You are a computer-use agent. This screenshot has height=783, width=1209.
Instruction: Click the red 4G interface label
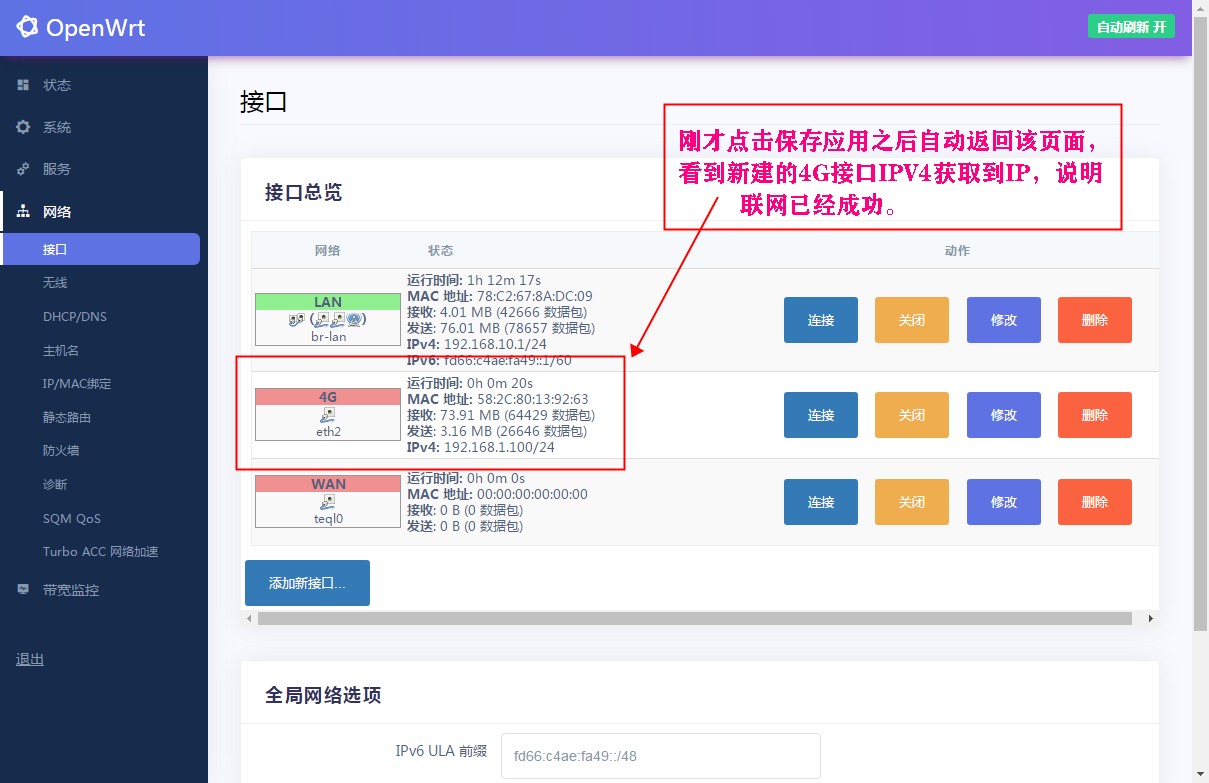pyautogui.click(x=328, y=397)
